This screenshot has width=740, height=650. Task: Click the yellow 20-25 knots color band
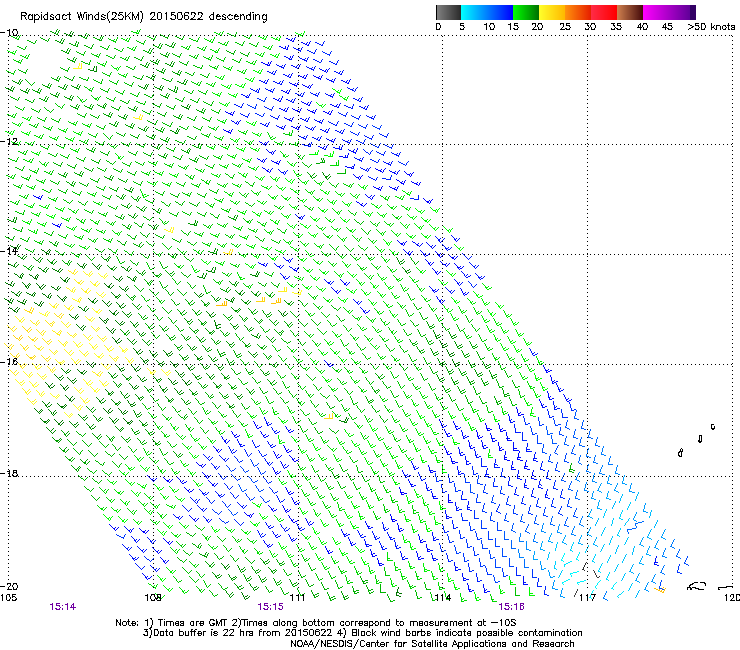pyautogui.click(x=552, y=12)
